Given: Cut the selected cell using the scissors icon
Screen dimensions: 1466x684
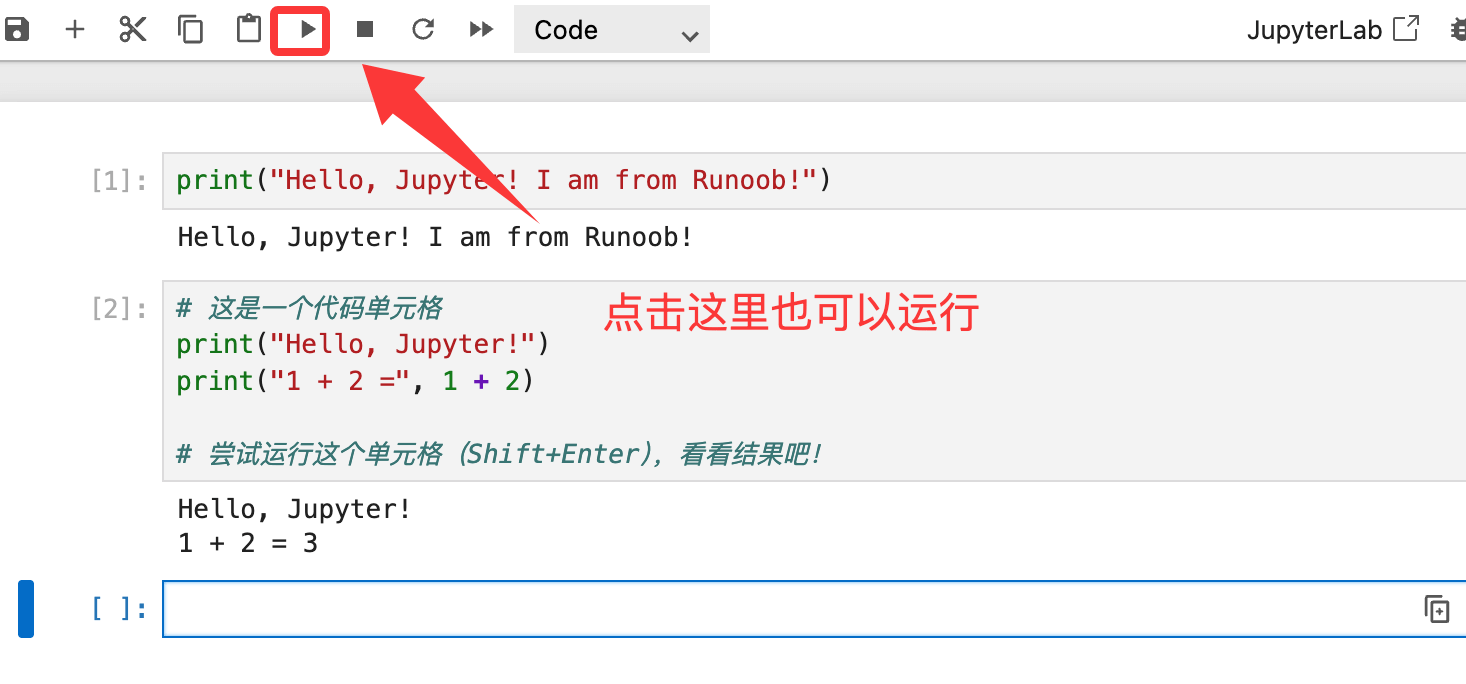Looking at the screenshot, I should (132, 30).
